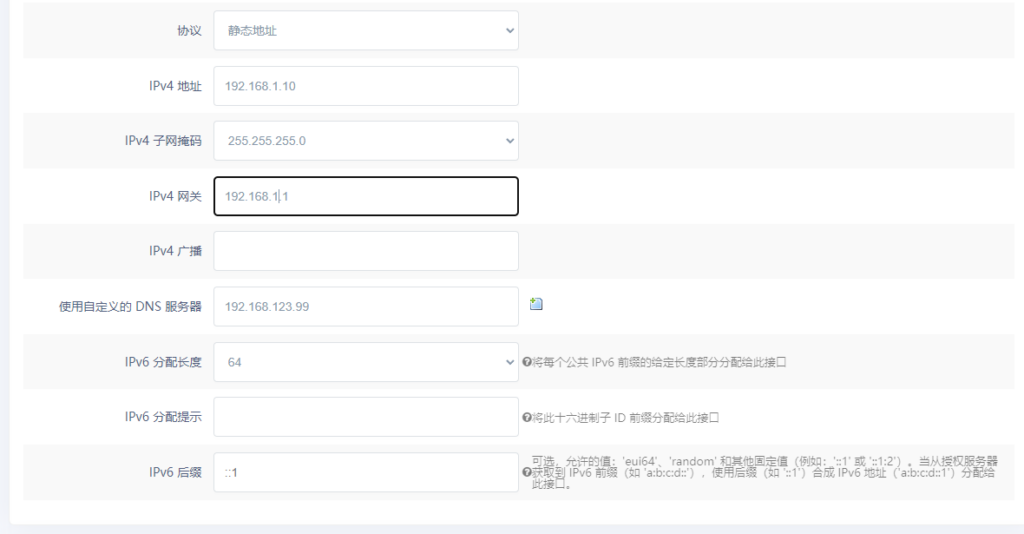
Task: Open the IPv6 分配长度 dropdown
Action: (x=366, y=362)
